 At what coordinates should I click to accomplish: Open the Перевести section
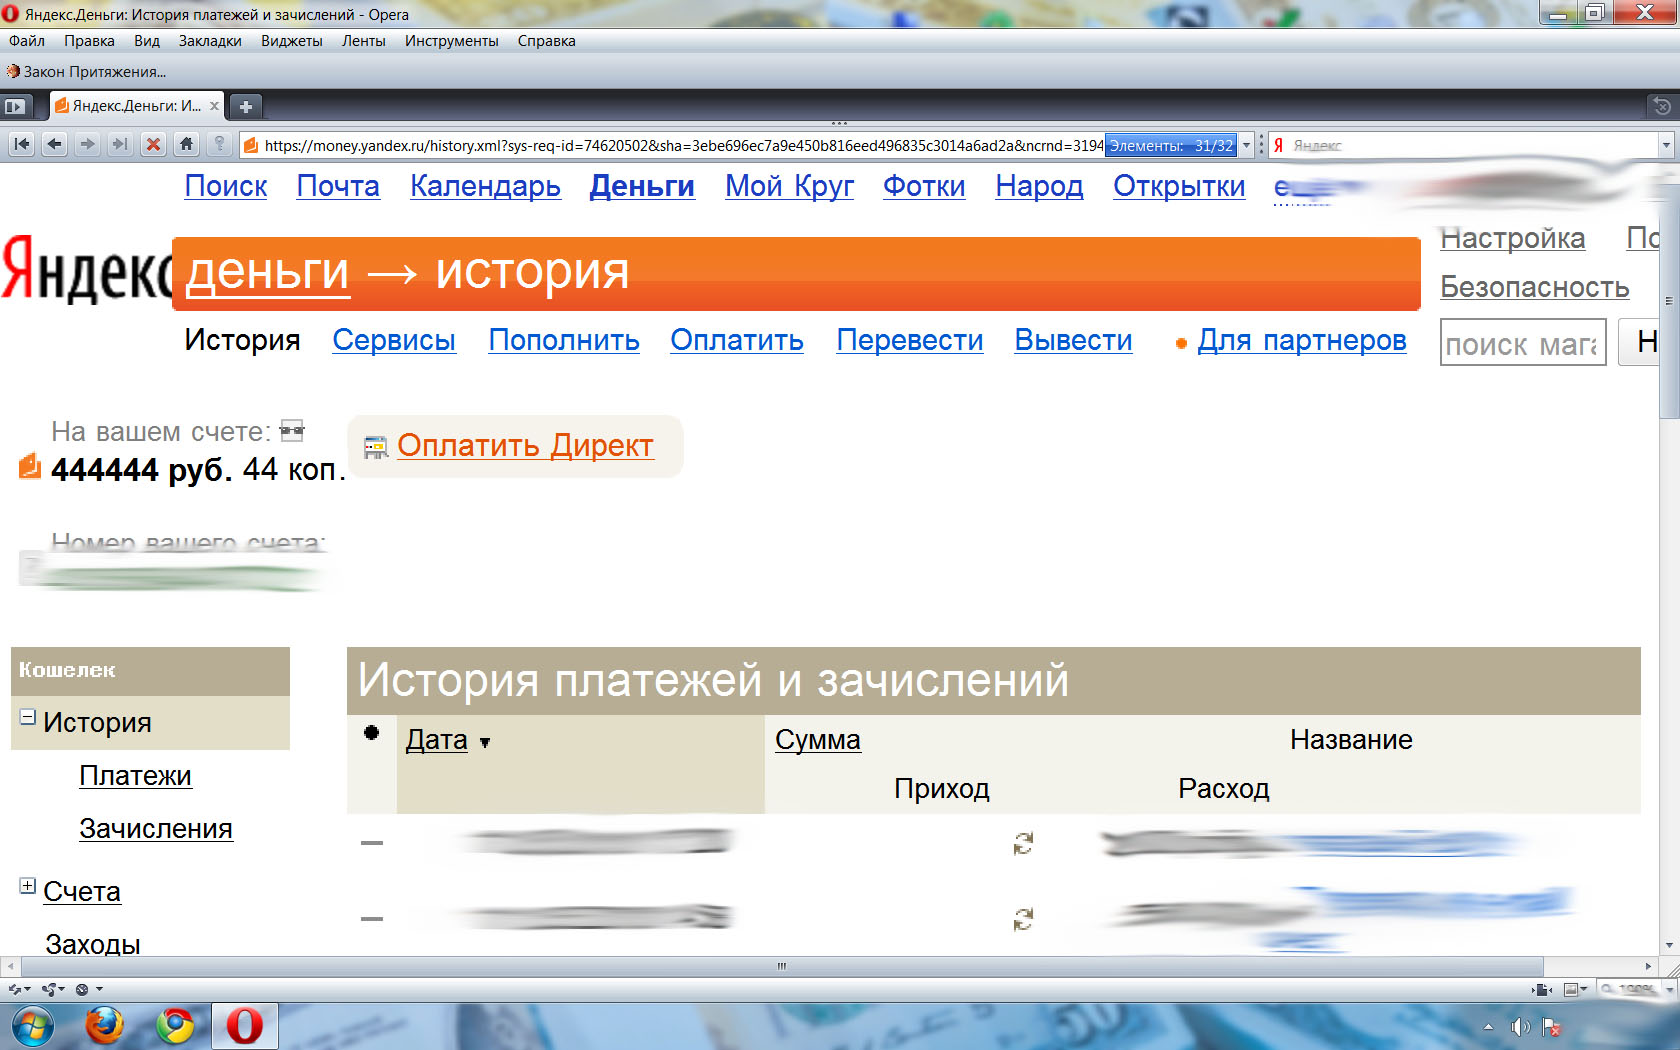point(910,340)
